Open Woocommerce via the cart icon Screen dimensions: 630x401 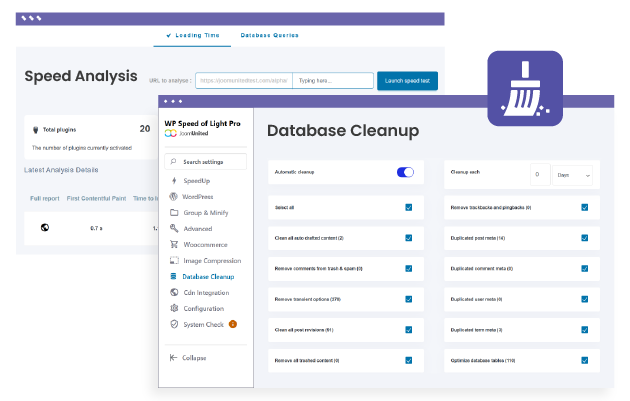click(174, 244)
